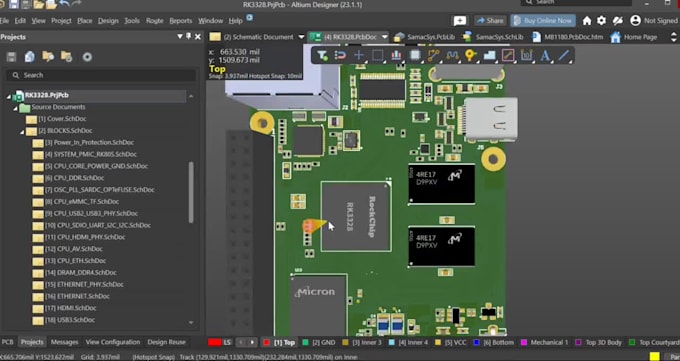Image resolution: width=680 pixels, height=361 pixels.
Task: Select the Place Polygon Pour tool
Action: [x=489, y=56]
